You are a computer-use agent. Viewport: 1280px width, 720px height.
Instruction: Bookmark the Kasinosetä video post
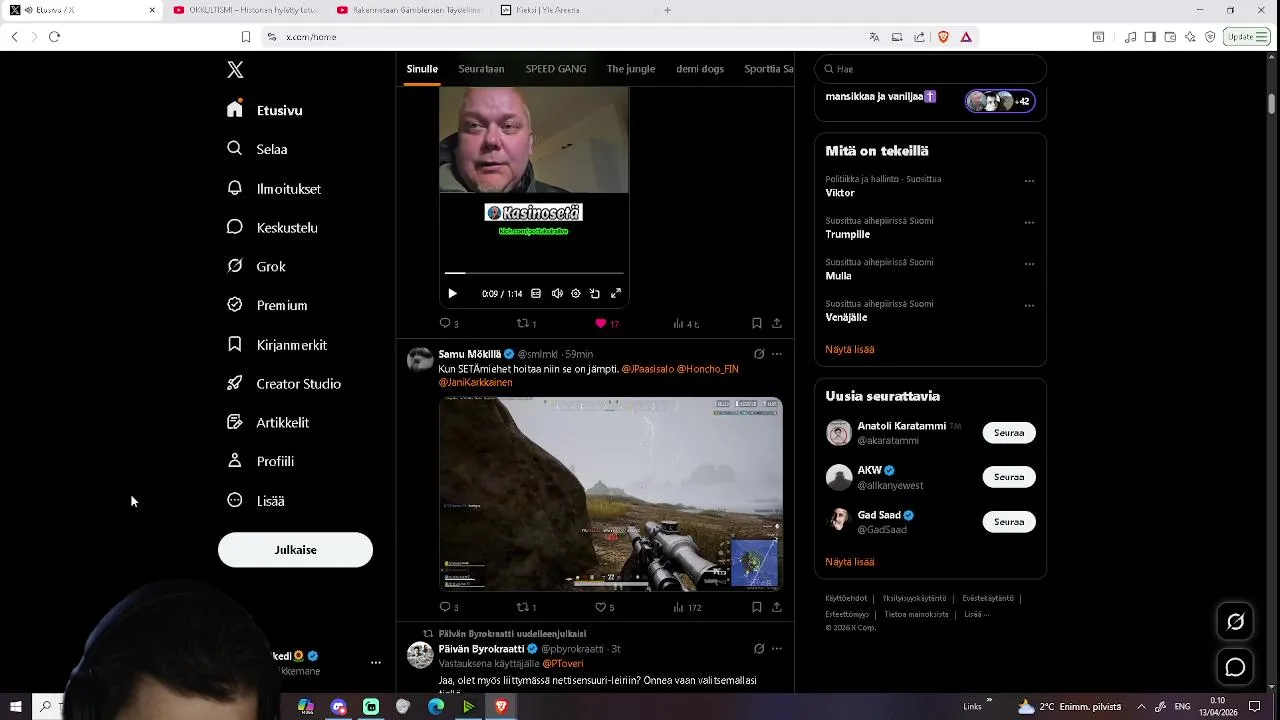pyautogui.click(x=757, y=323)
